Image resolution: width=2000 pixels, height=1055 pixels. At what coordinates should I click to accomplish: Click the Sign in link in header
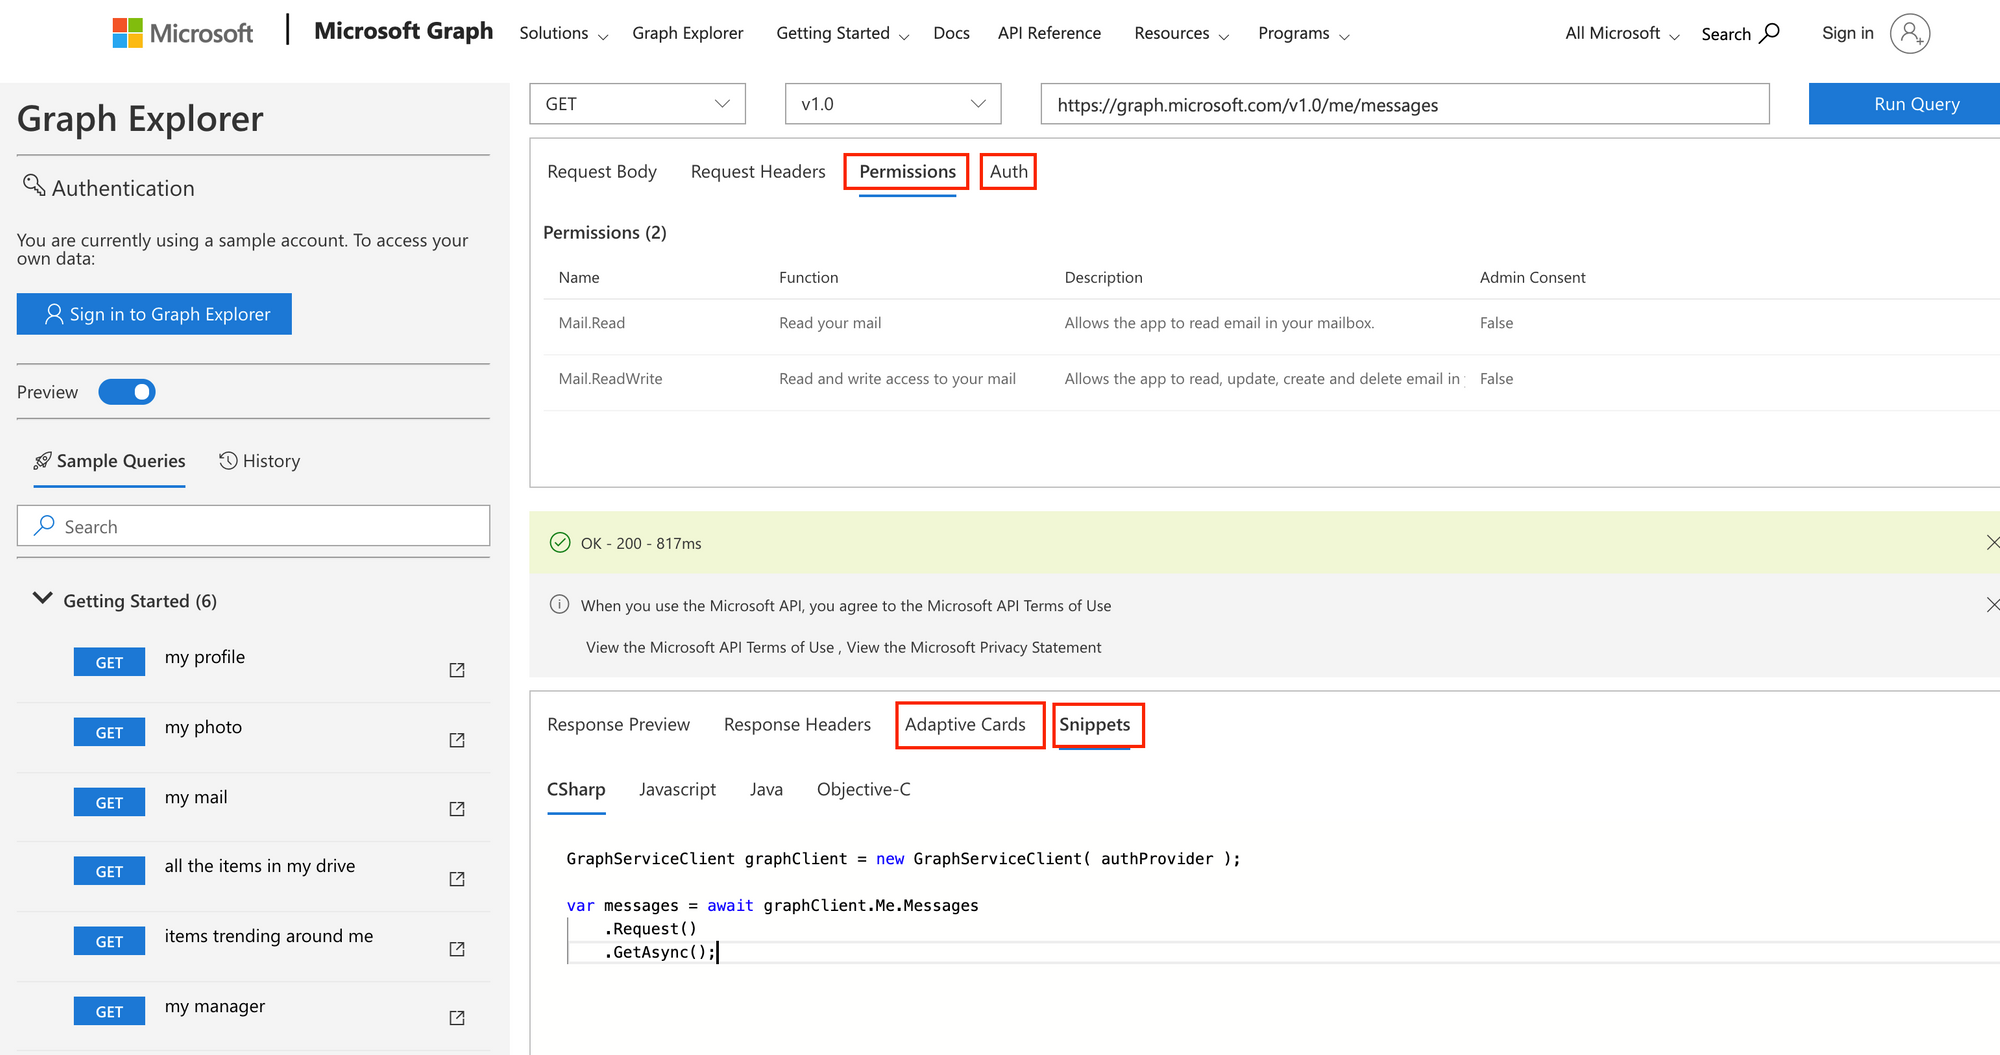pyautogui.click(x=1847, y=33)
